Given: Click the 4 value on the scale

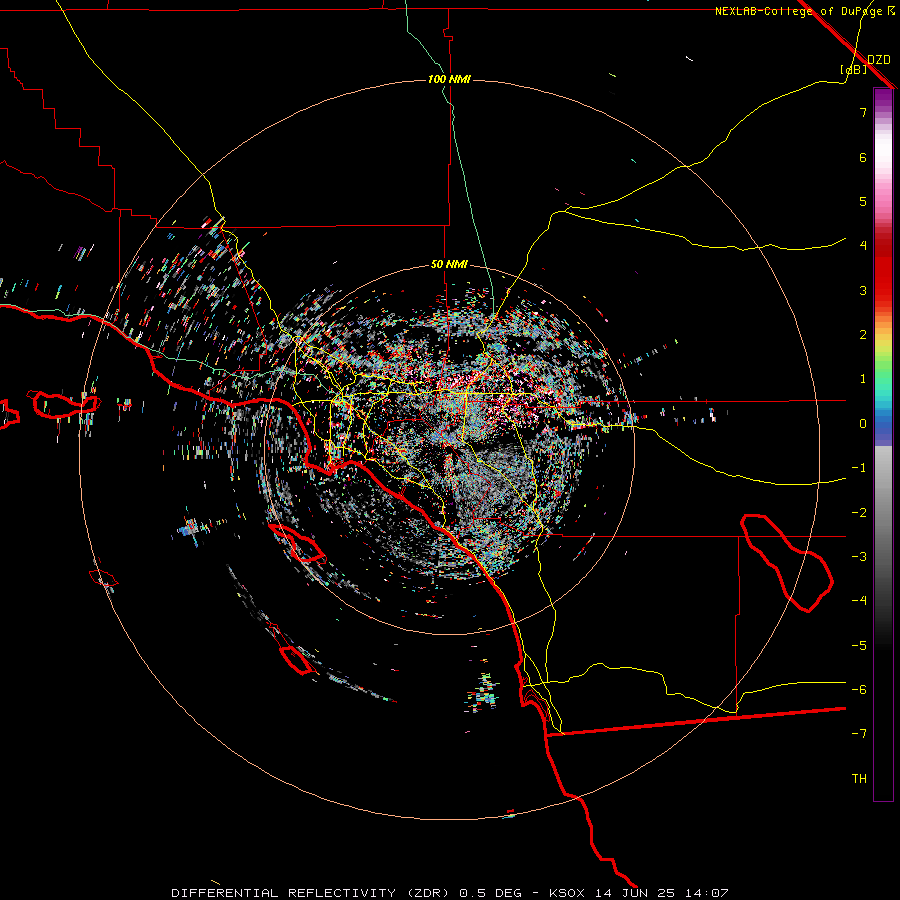Looking at the screenshot, I should (863, 246).
